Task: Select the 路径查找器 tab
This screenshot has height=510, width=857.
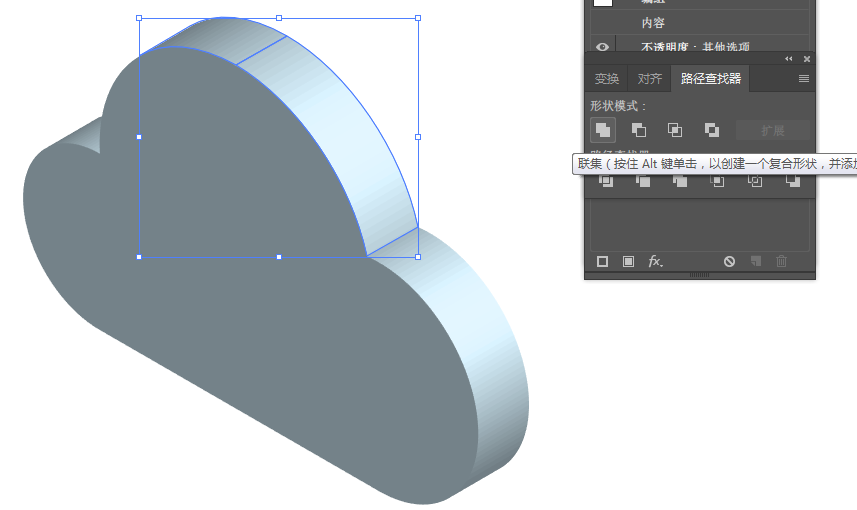Action: point(711,79)
